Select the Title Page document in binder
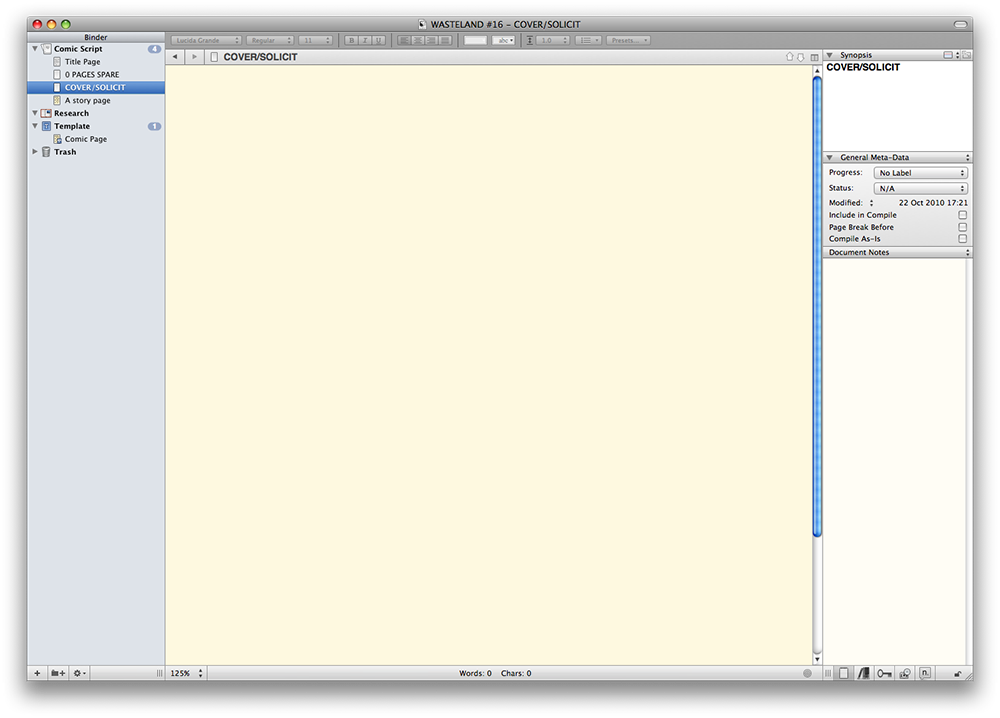Screen dimensions: 1000x718 tap(82, 62)
